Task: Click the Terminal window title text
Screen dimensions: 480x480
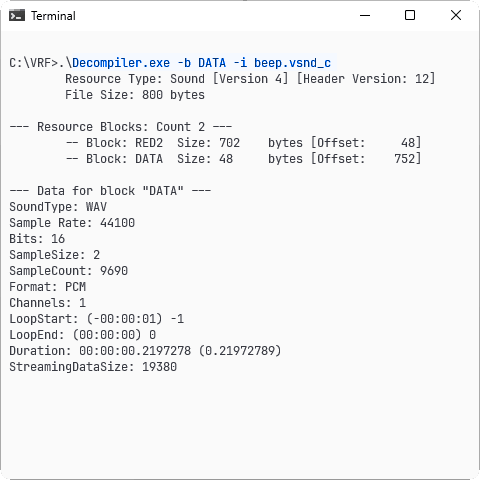Action: [53, 16]
